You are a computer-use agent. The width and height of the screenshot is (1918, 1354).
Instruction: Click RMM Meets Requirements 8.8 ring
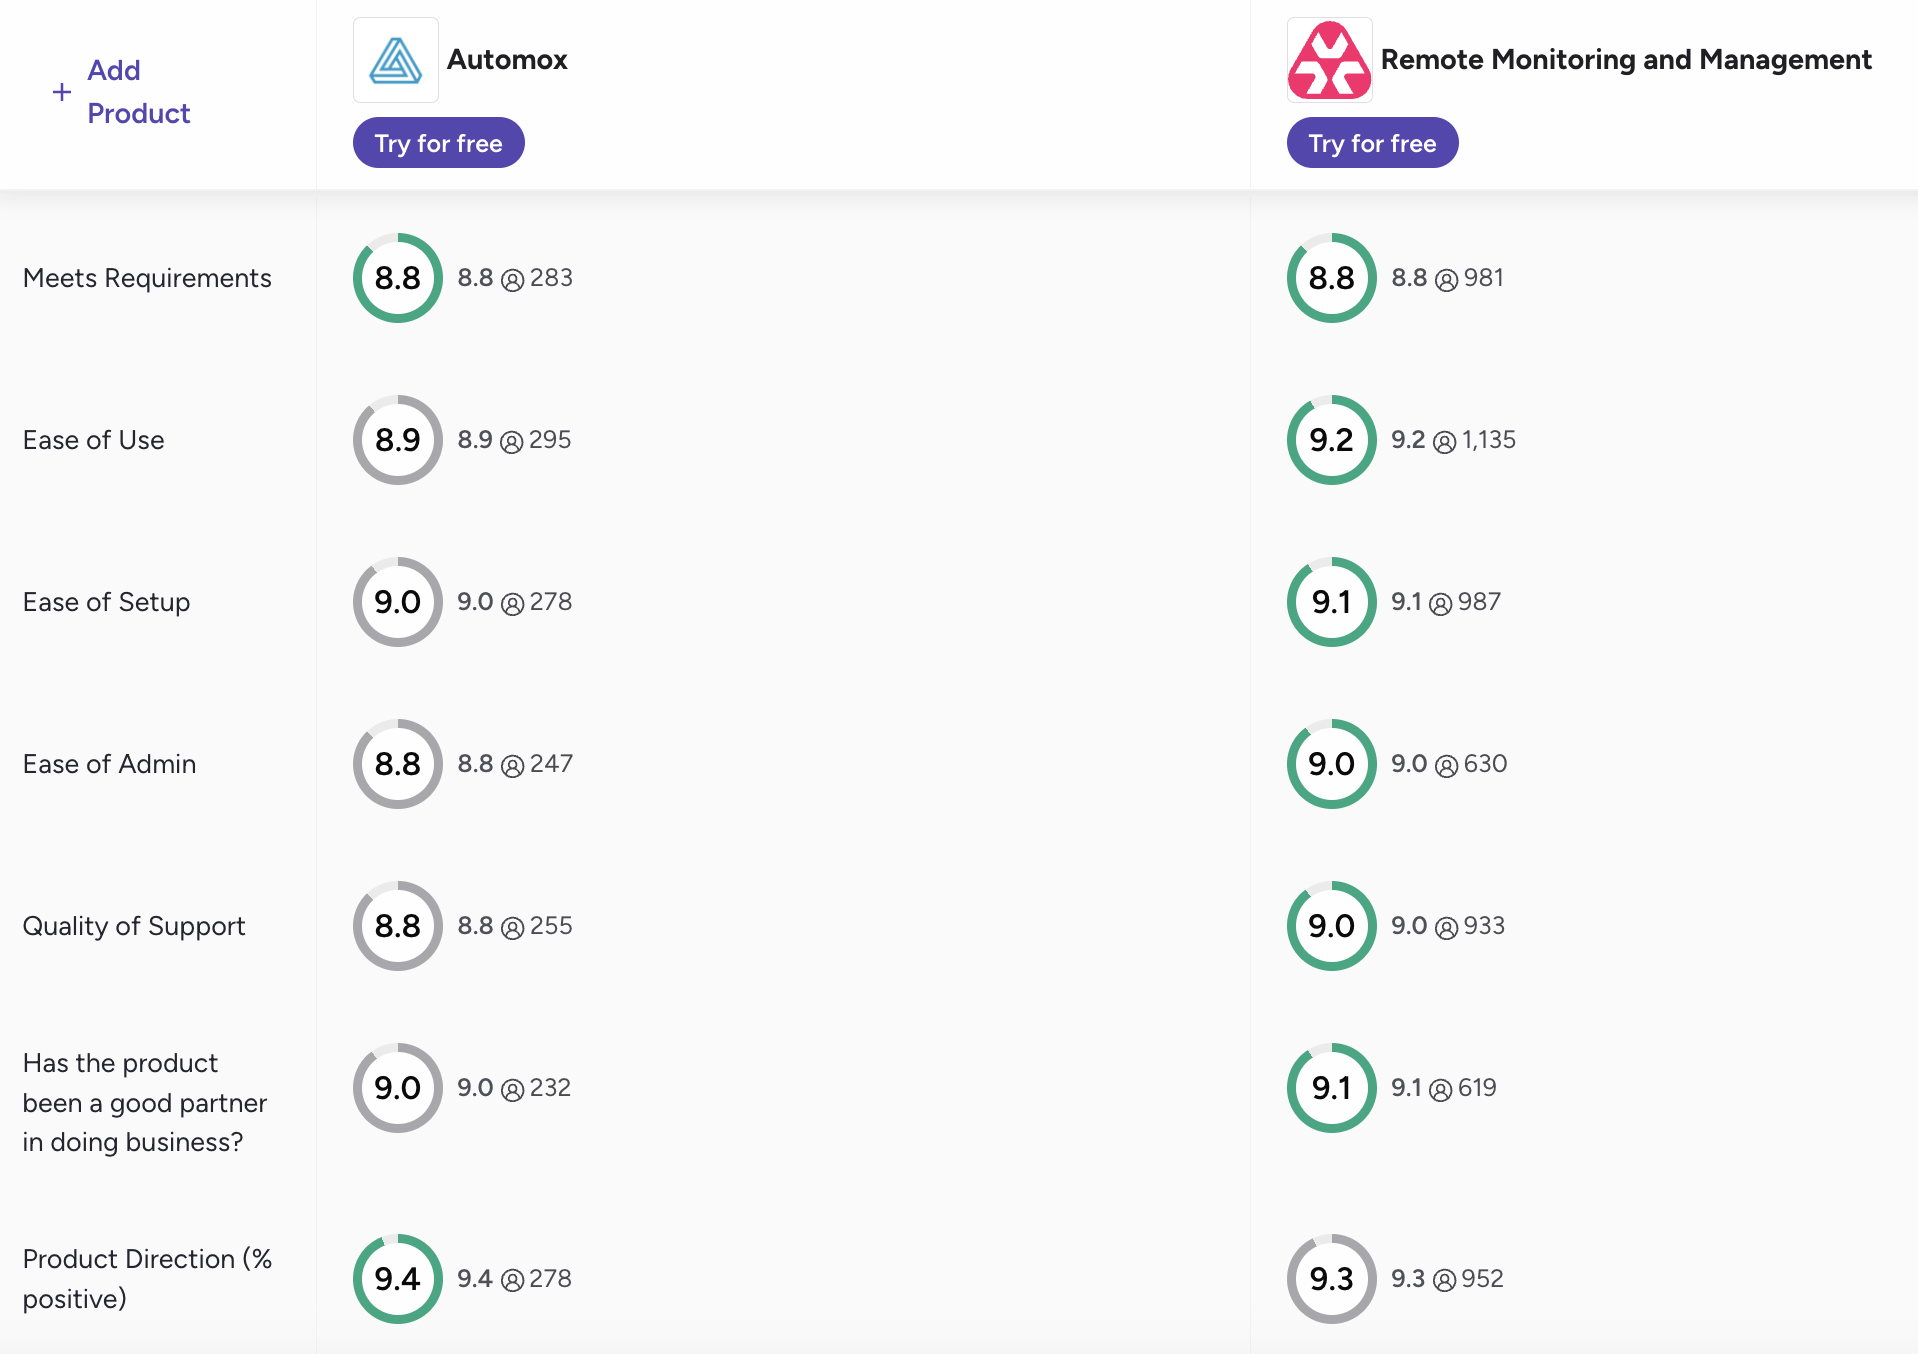1332,278
